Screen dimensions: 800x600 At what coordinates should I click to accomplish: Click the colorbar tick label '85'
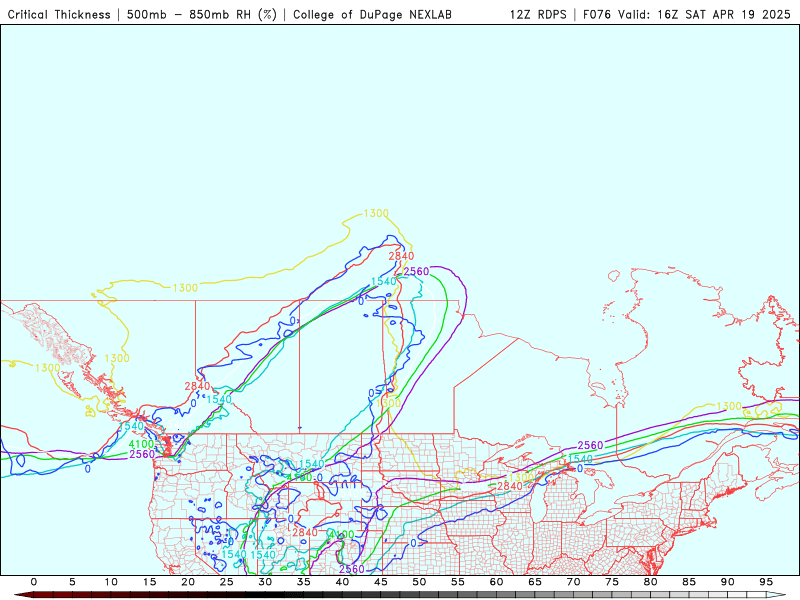click(x=689, y=582)
